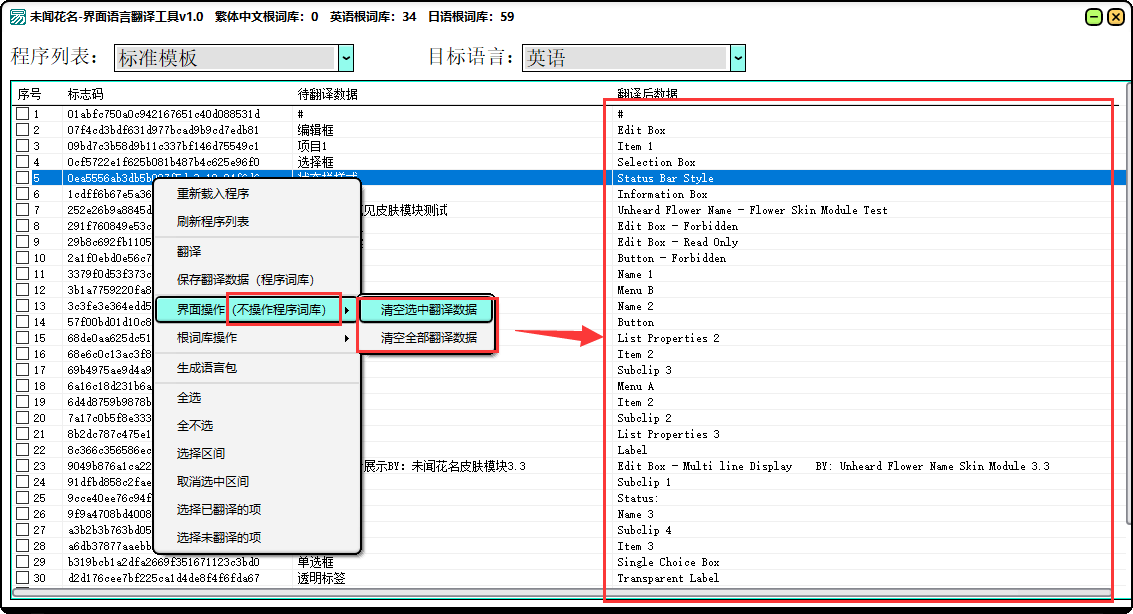Open the 程序列表 dropdown arrow
1133x614 pixels.
point(346,58)
